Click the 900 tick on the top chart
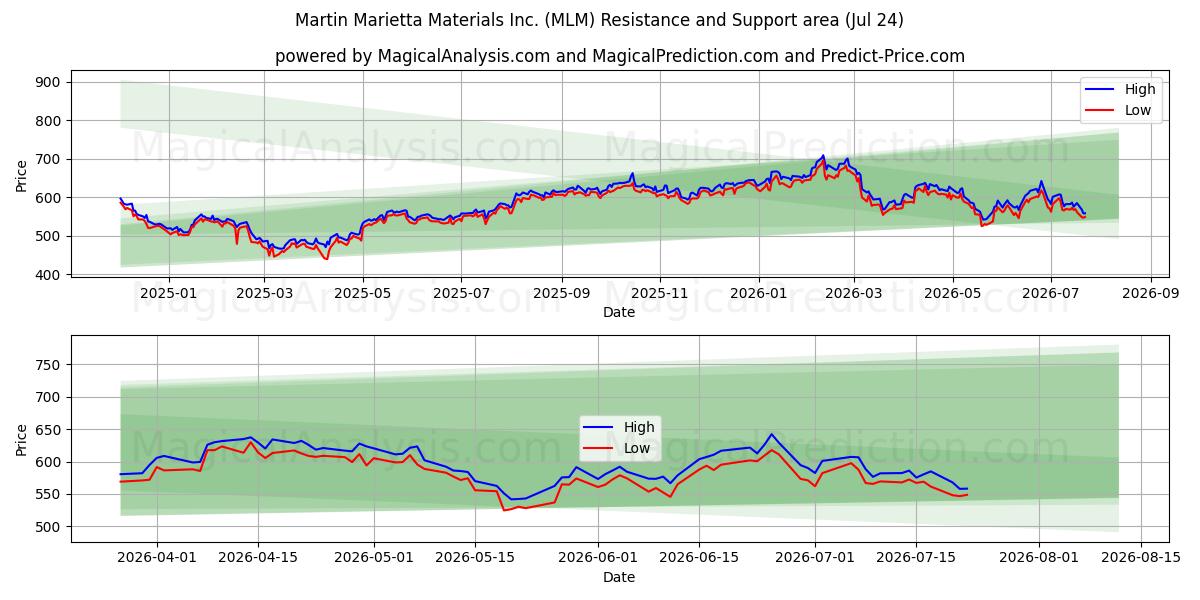1200x600 pixels. pyautogui.click(x=48, y=82)
